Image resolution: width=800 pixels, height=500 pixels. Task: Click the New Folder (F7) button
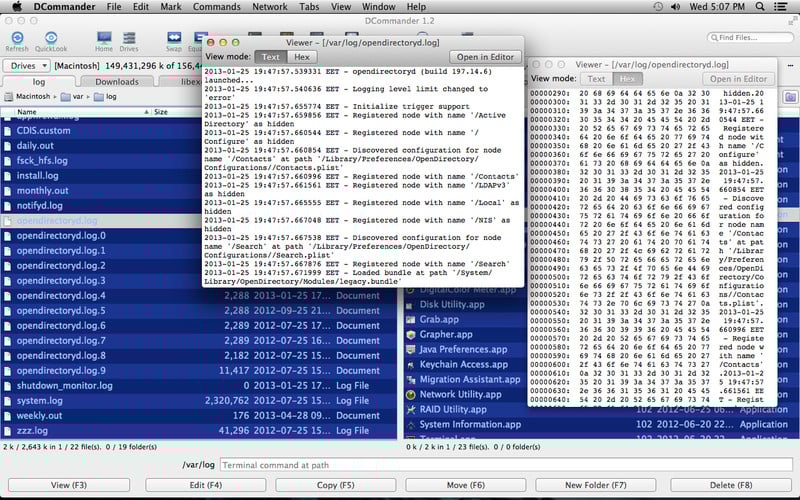pyautogui.click(x=596, y=485)
